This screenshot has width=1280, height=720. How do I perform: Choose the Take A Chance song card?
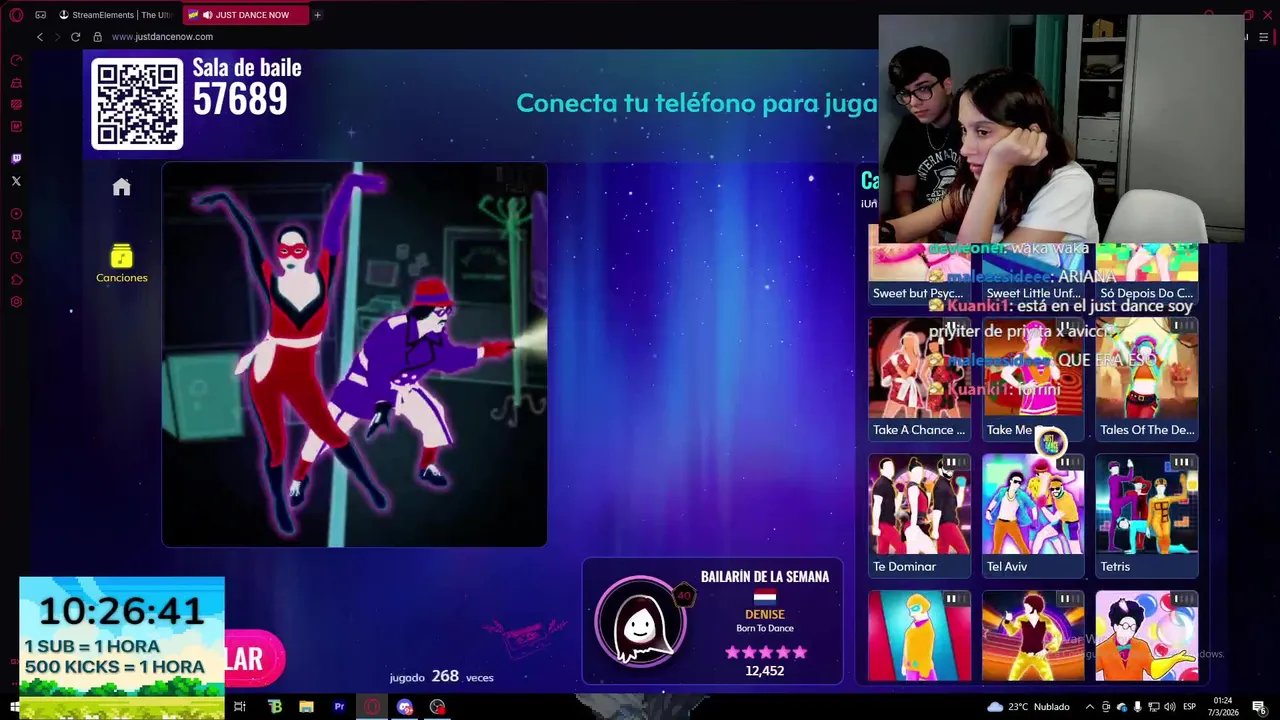919,379
